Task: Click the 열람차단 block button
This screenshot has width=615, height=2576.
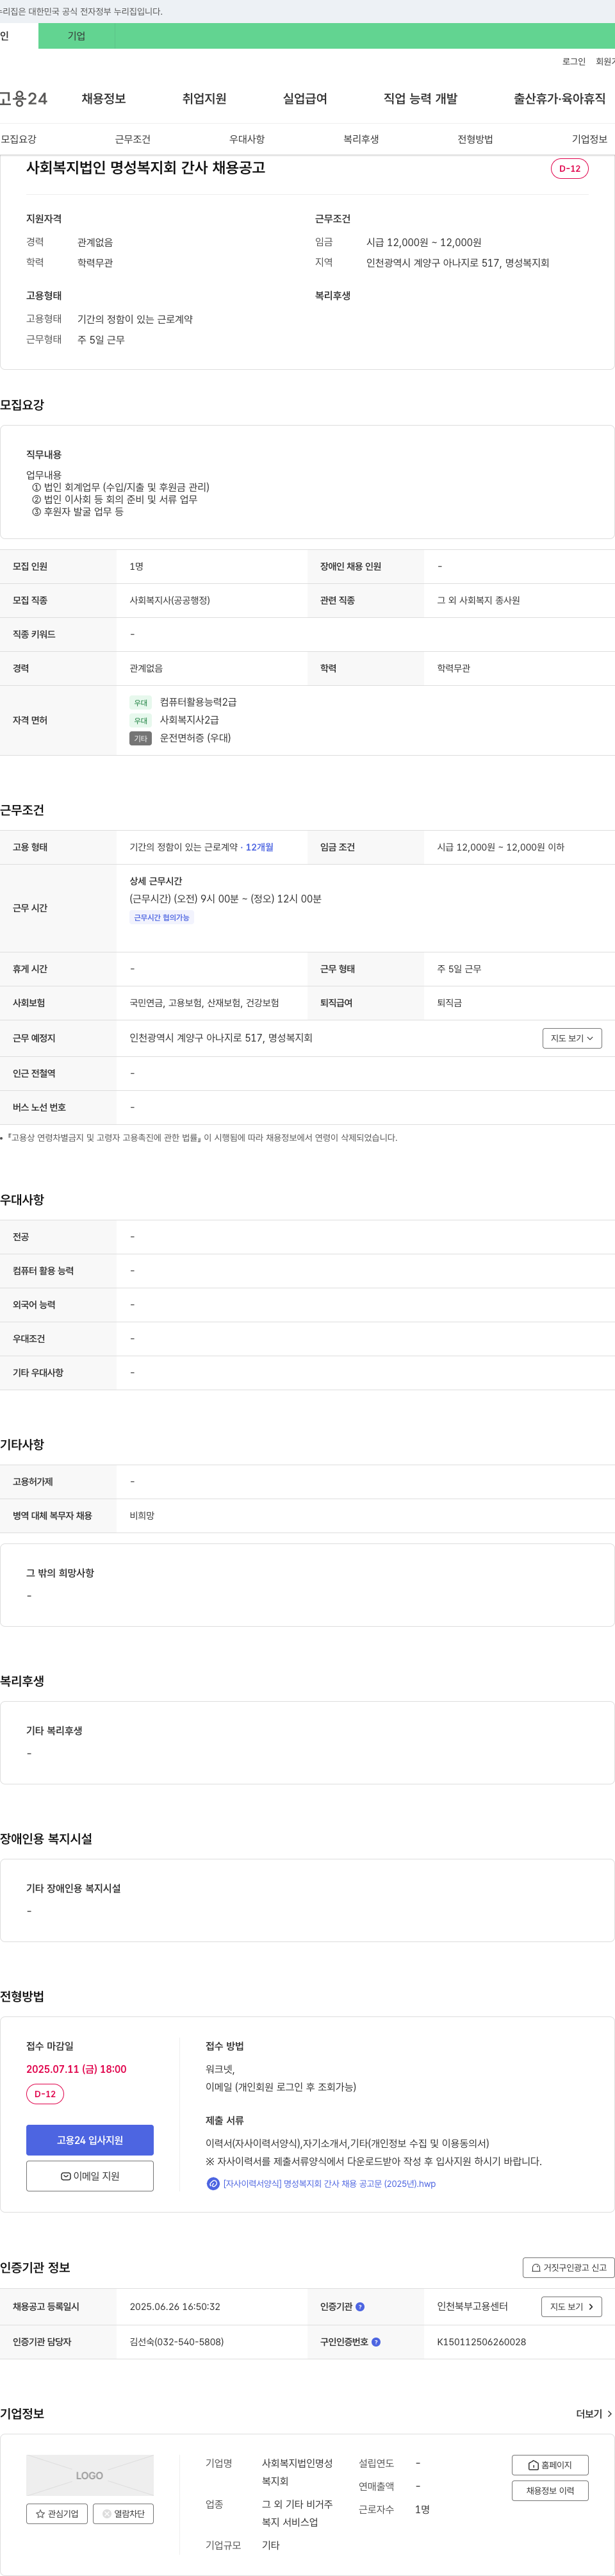Action: pos(123,2513)
